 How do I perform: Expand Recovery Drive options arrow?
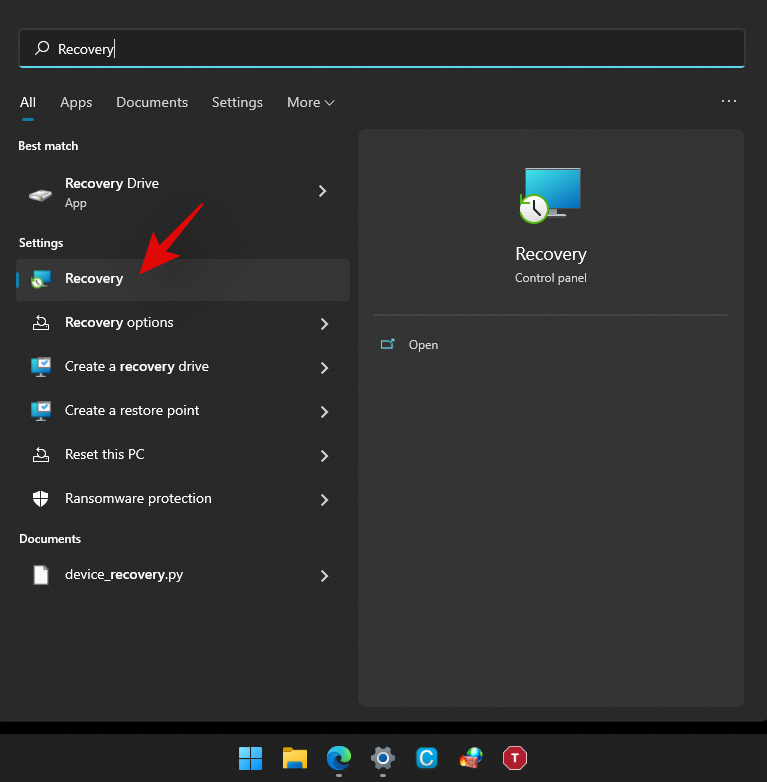click(x=322, y=191)
